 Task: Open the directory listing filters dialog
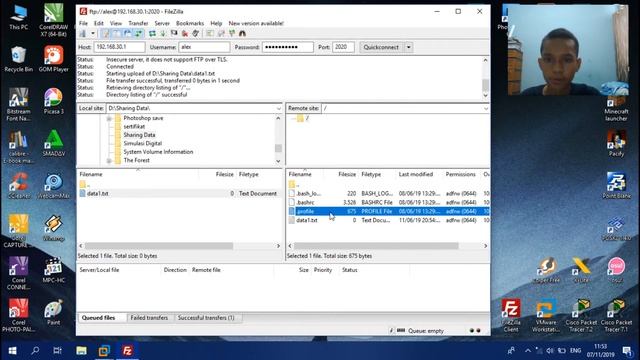click(210, 33)
